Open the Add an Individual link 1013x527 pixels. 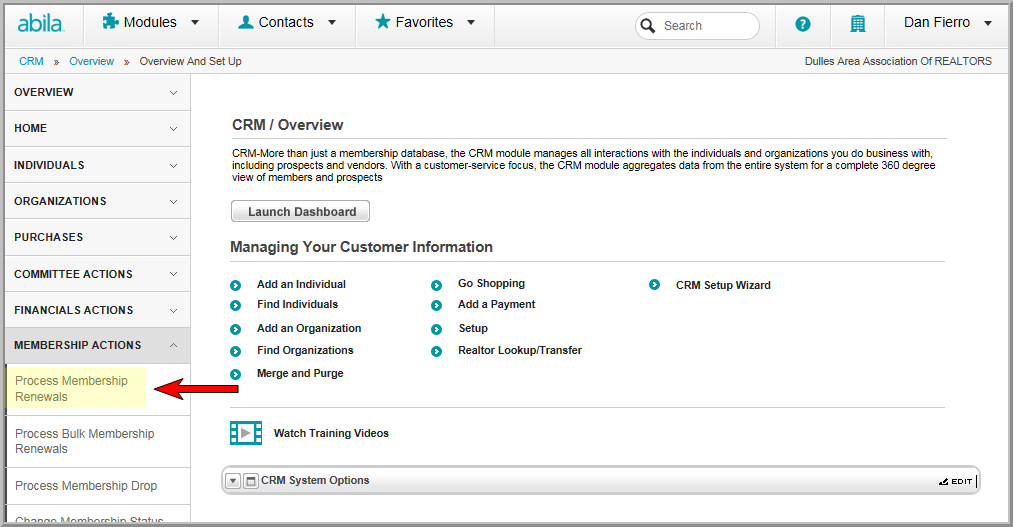[x=301, y=284]
